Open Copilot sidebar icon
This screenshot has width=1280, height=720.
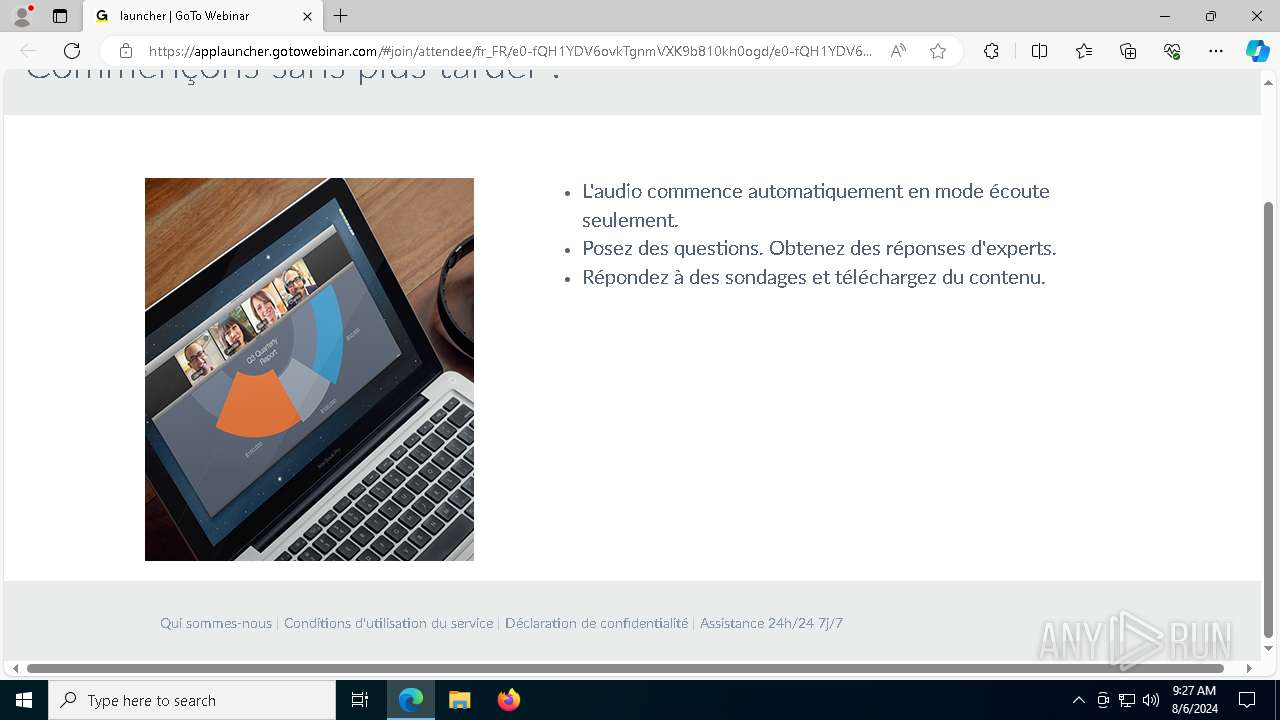click(1257, 51)
